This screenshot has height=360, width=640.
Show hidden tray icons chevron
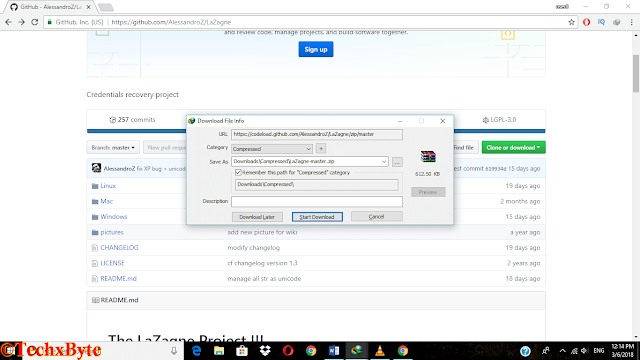click(x=562, y=351)
